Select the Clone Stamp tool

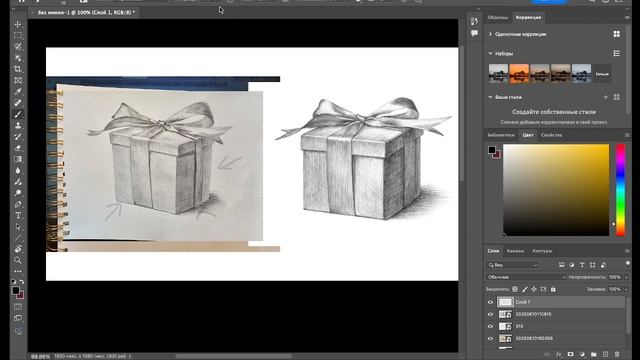pos(18,126)
